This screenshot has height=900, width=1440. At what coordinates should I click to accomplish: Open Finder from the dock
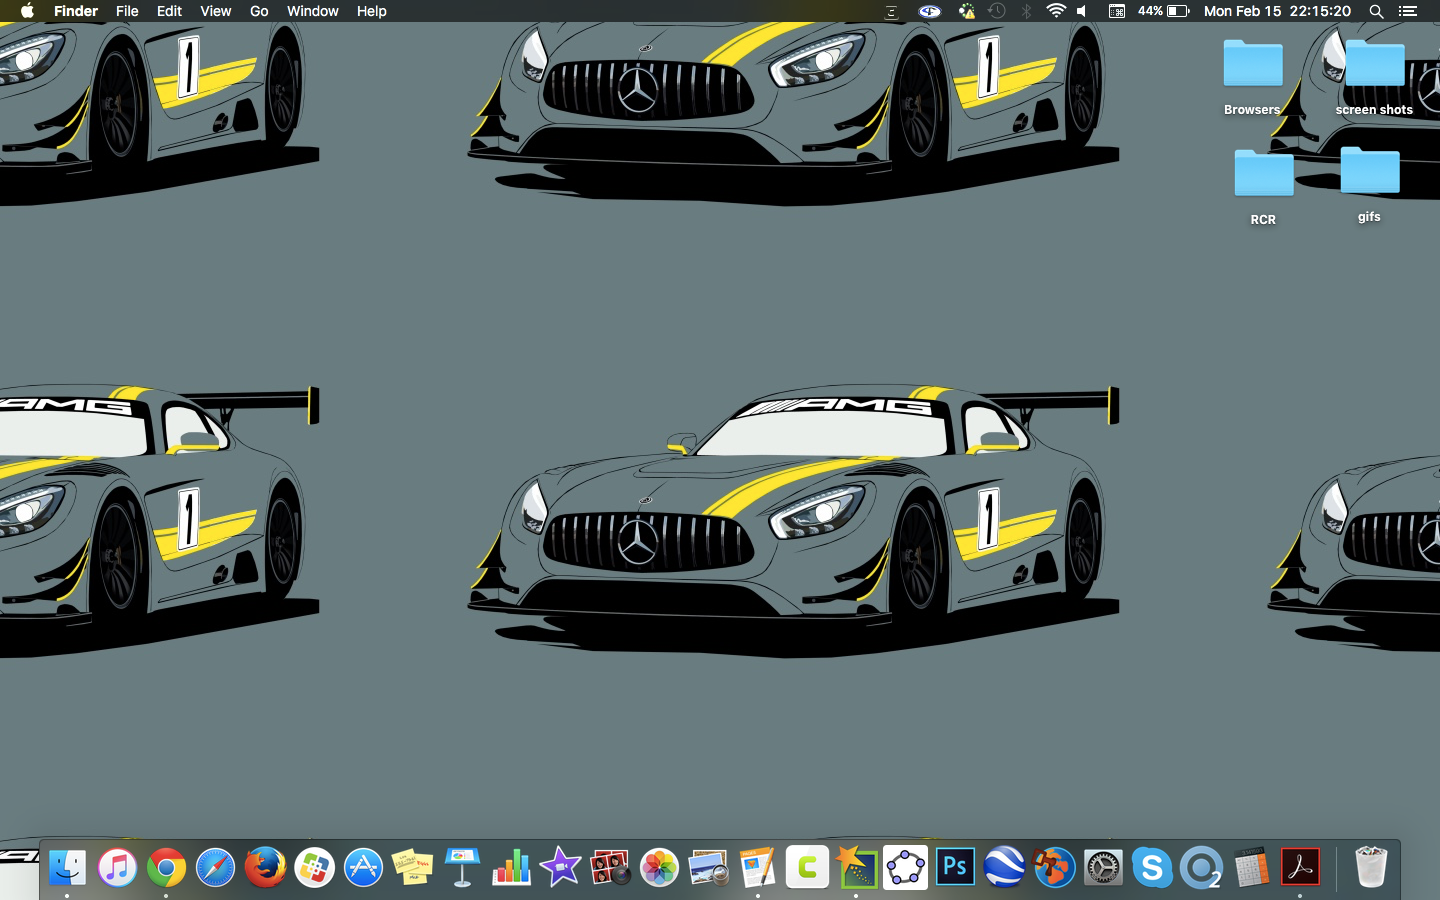[x=67, y=867]
